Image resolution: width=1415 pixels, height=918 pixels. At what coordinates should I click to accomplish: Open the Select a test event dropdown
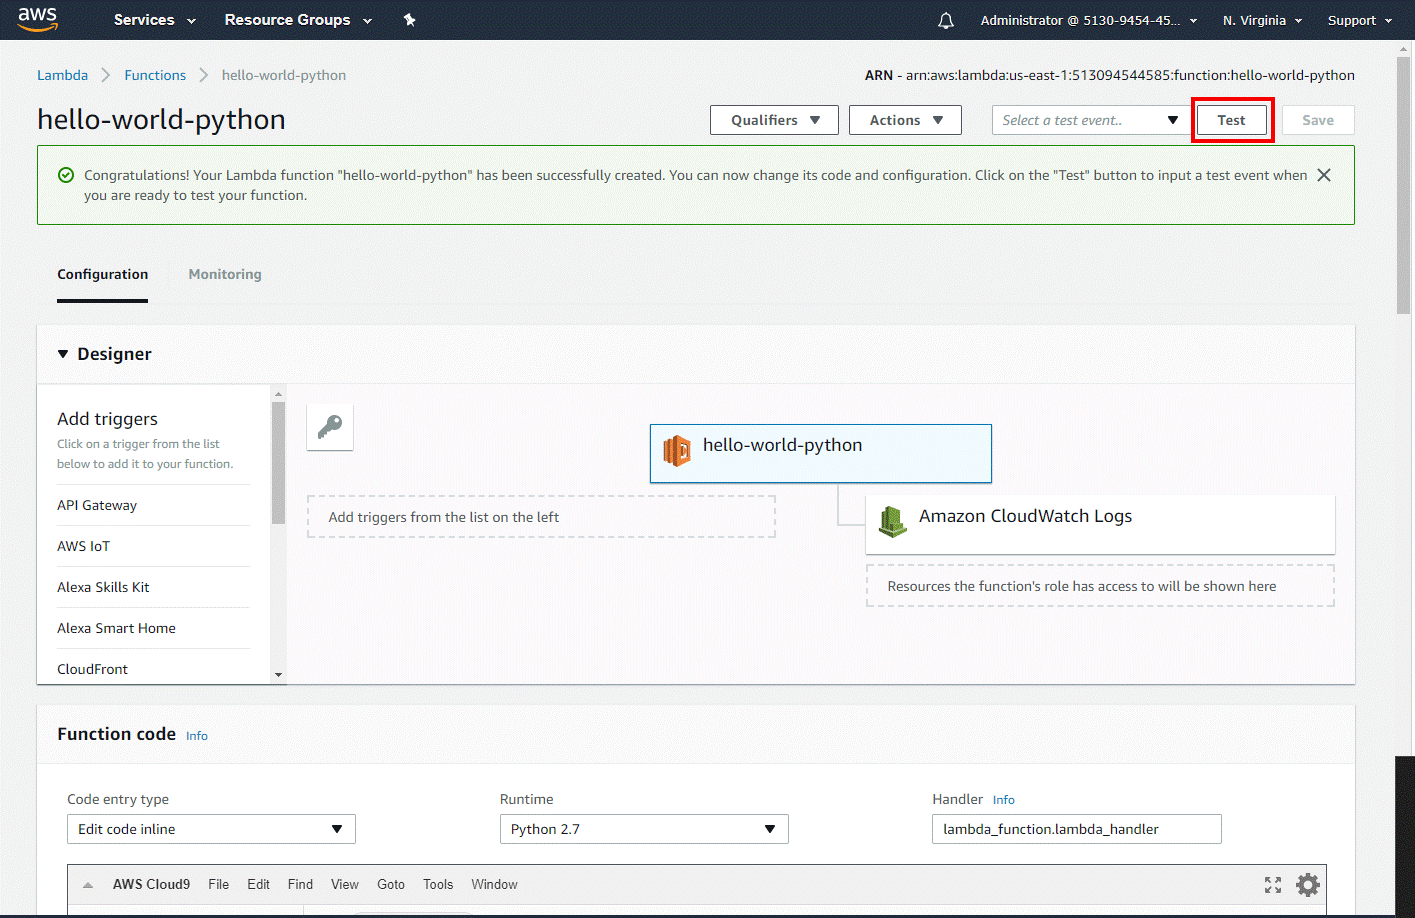point(1090,120)
